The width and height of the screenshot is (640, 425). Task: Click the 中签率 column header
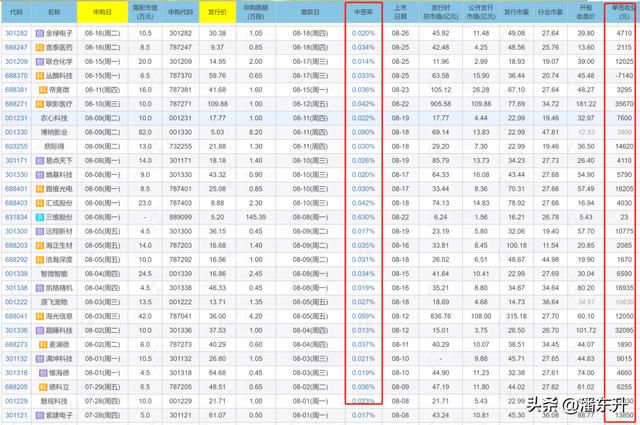363,12
